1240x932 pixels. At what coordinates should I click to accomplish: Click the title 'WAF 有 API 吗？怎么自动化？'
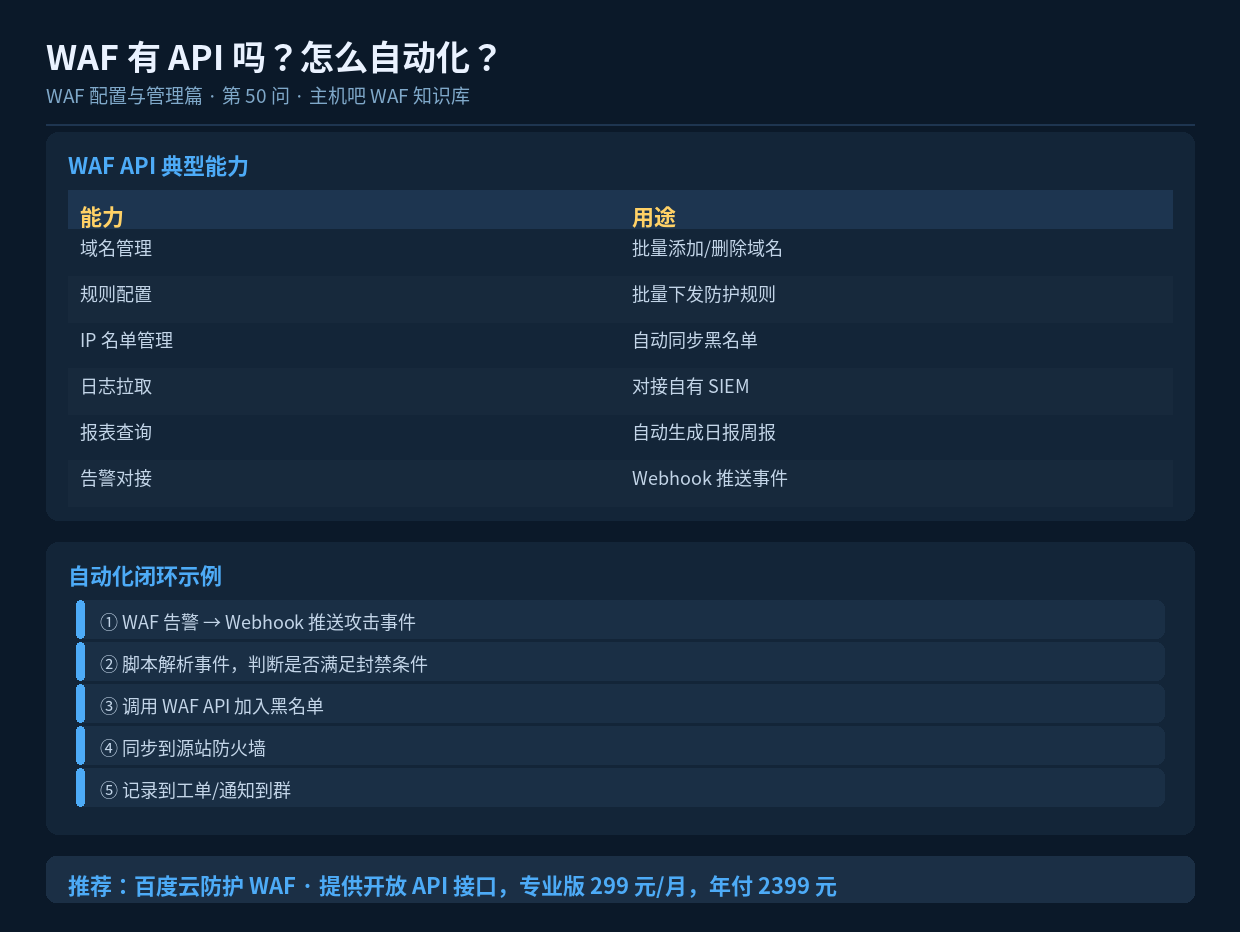[272, 58]
